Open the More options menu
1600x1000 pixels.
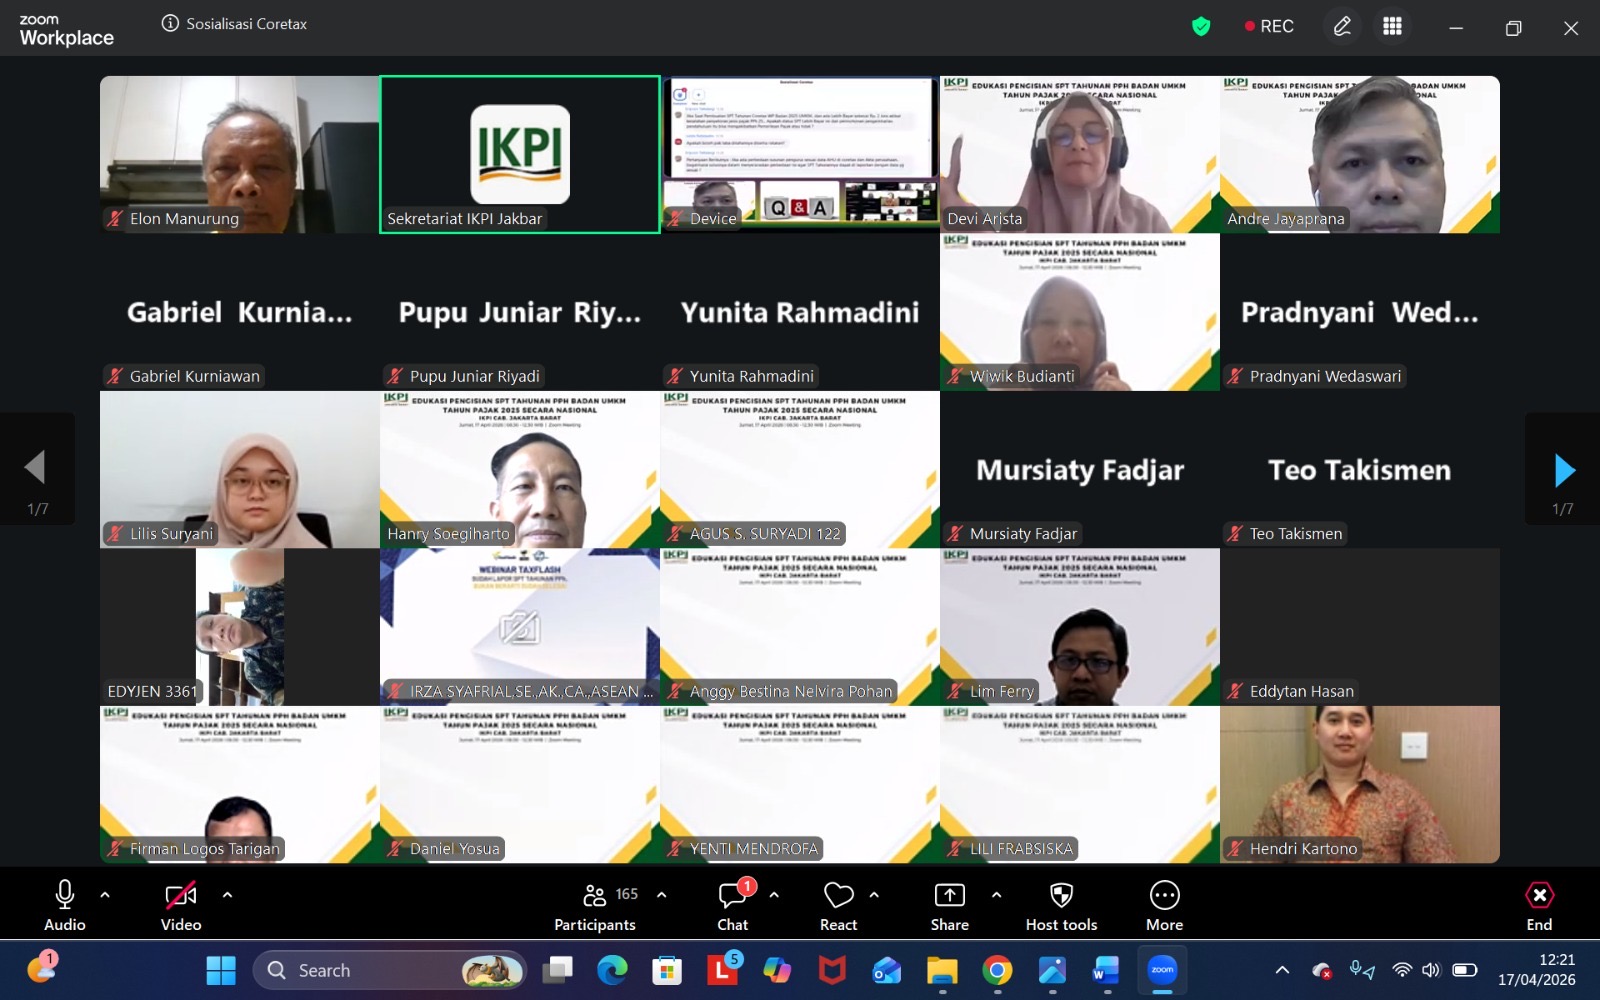(x=1164, y=905)
